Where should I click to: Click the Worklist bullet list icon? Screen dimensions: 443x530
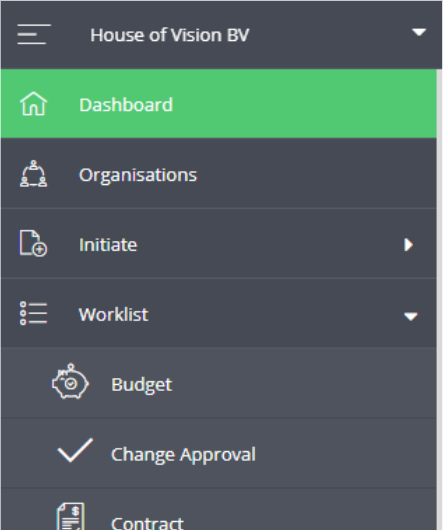click(x=33, y=313)
